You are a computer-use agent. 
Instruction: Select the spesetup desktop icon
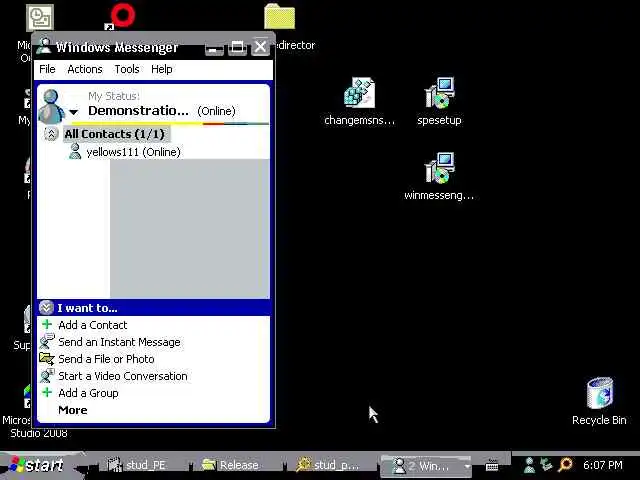439,102
